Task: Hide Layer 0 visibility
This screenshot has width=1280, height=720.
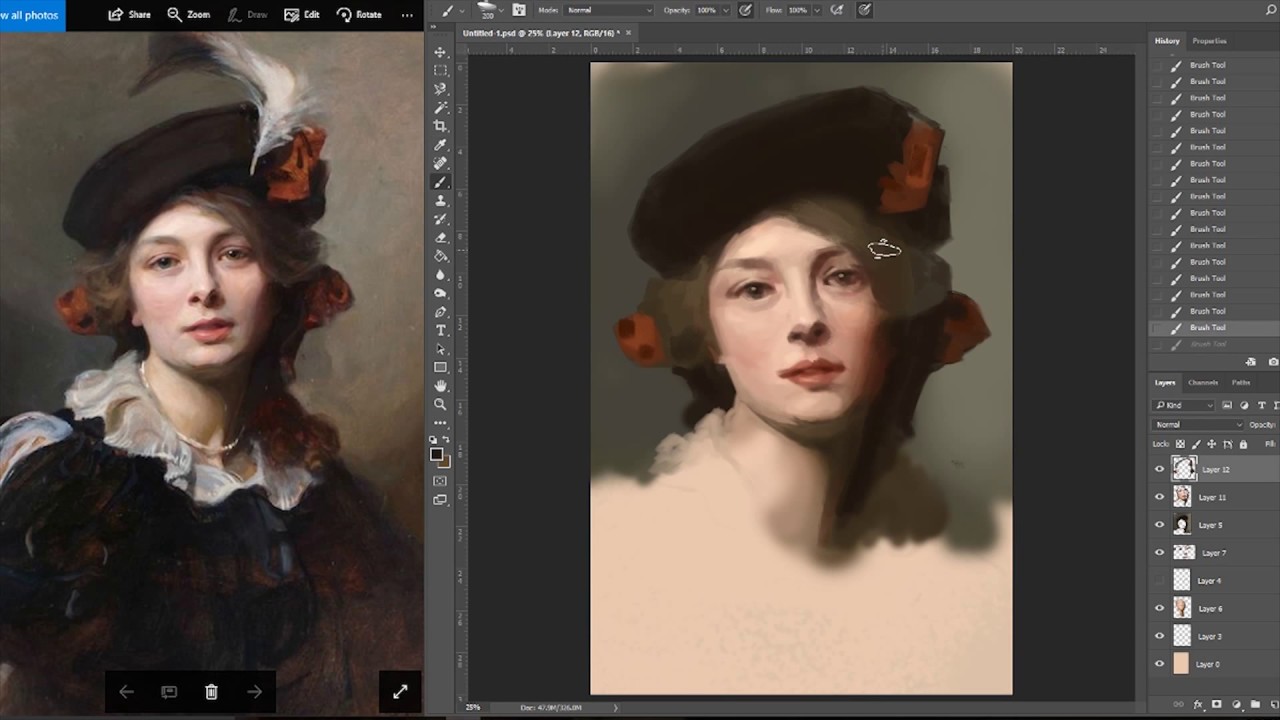Action: pos(1160,664)
